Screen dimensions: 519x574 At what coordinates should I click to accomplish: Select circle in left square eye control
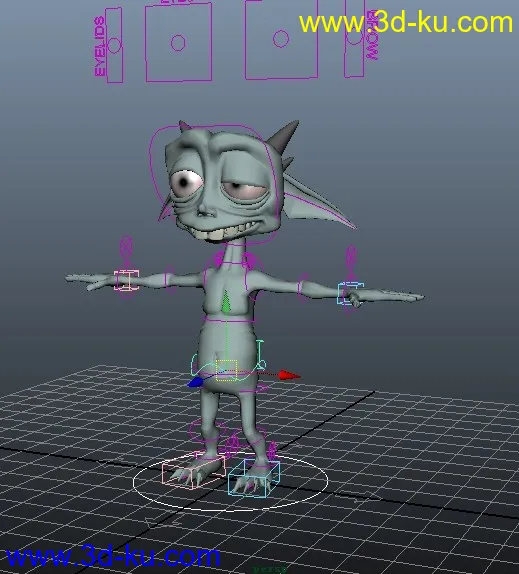click(x=178, y=43)
